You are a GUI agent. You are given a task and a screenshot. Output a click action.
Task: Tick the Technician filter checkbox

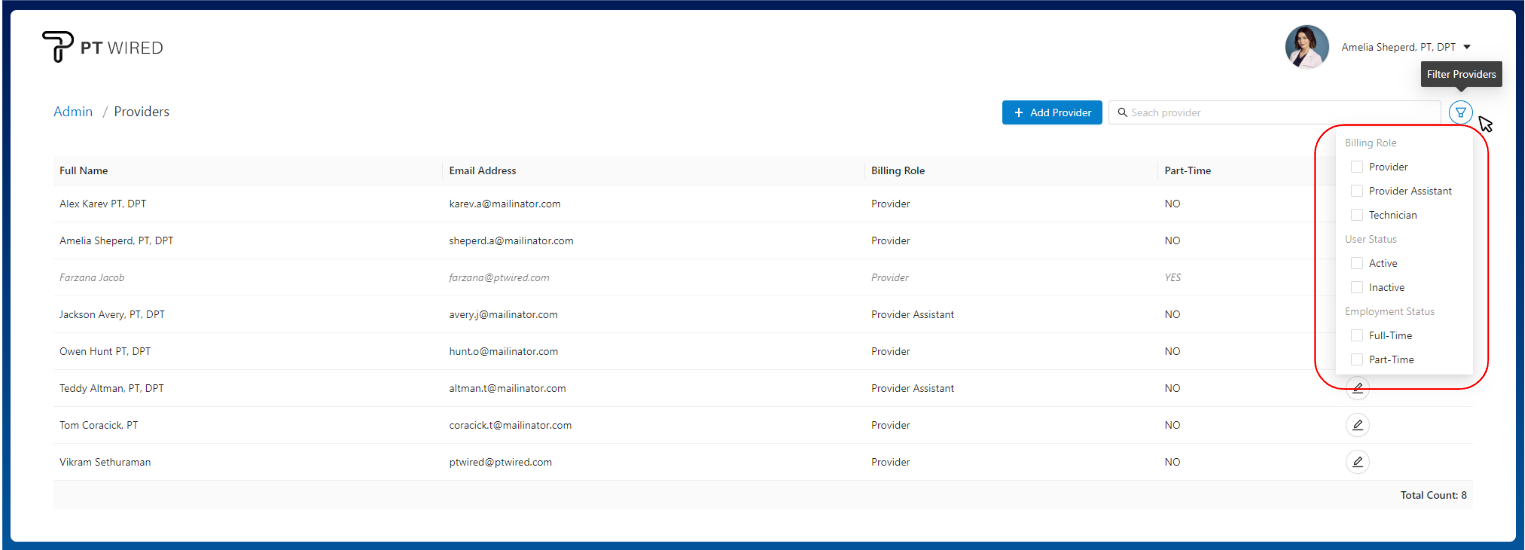pos(1357,215)
